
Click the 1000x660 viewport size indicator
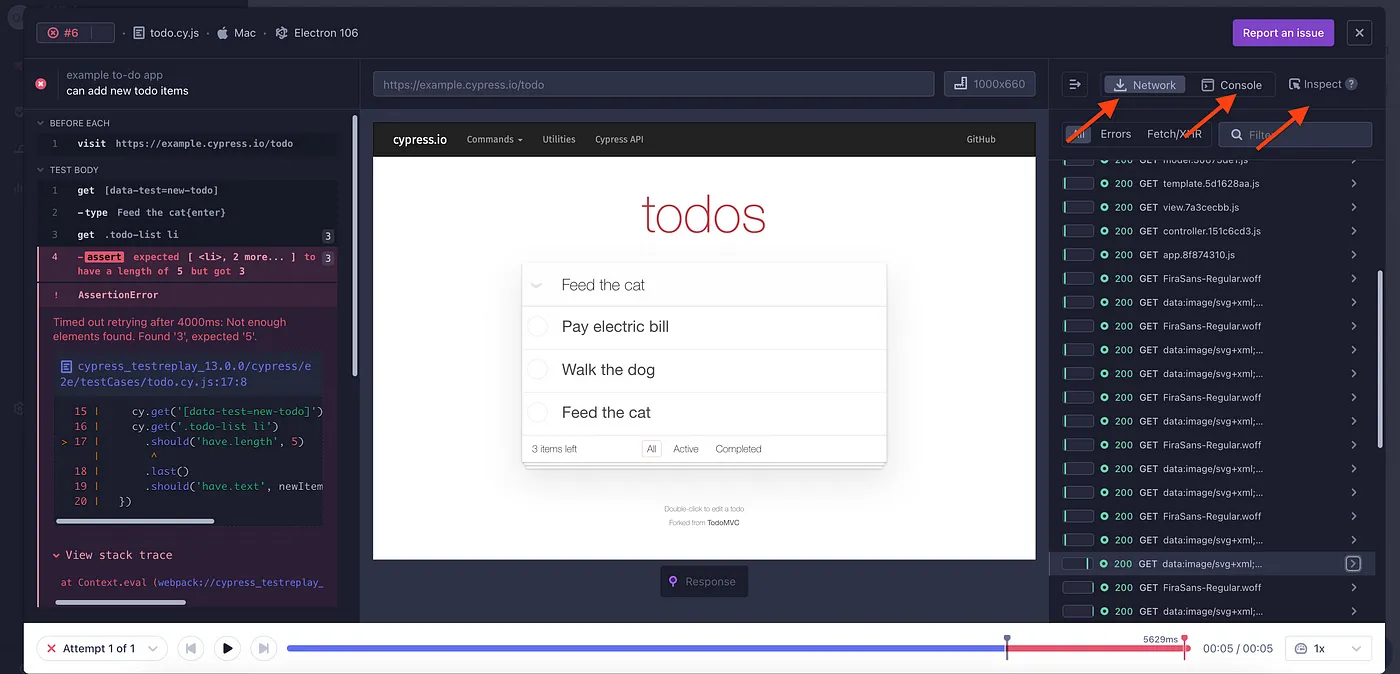point(990,84)
